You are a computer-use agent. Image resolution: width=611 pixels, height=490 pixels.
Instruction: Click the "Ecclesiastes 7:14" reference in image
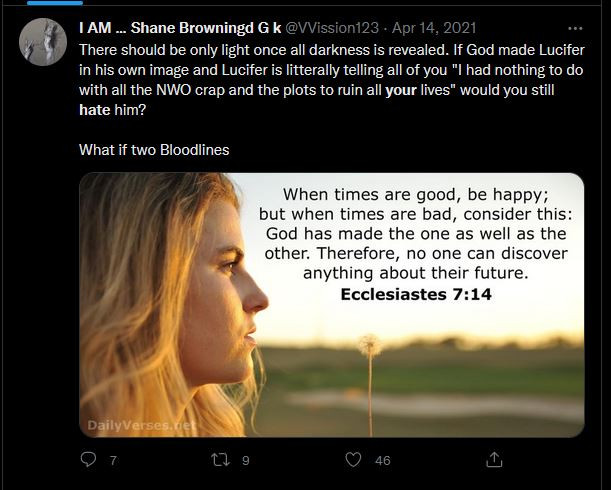click(x=416, y=294)
